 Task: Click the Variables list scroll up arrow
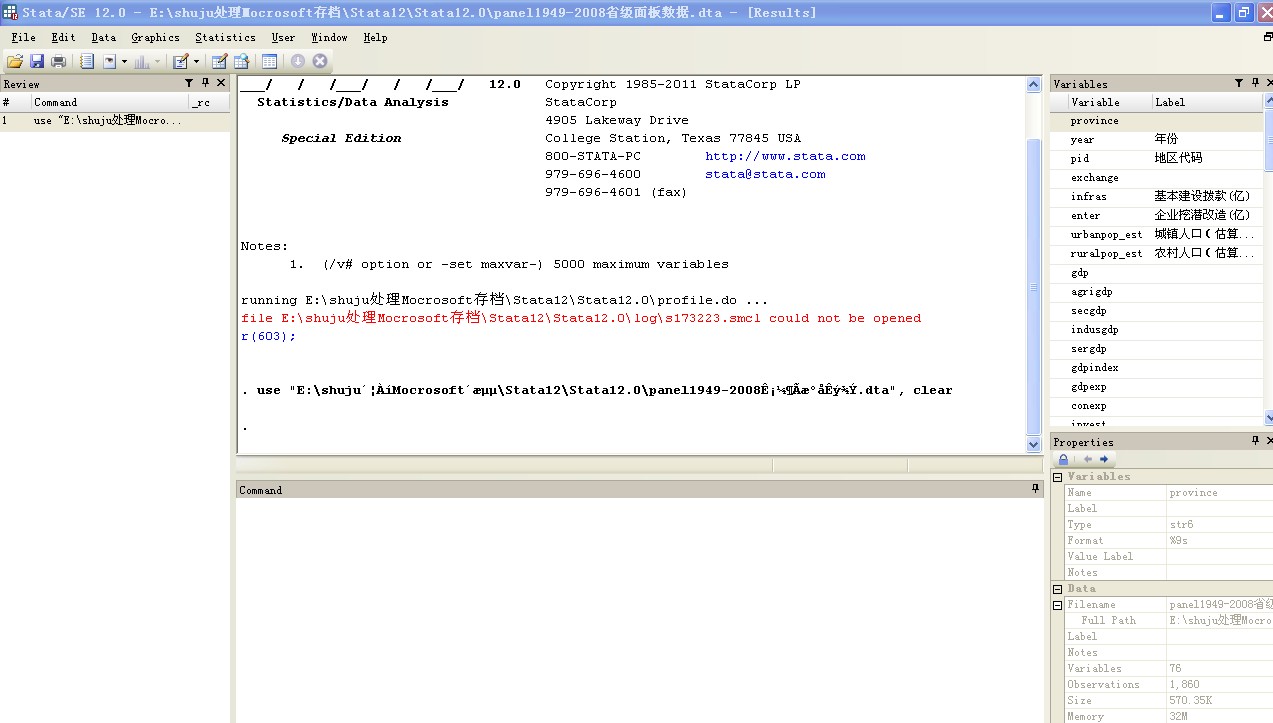coord(1269,100)
